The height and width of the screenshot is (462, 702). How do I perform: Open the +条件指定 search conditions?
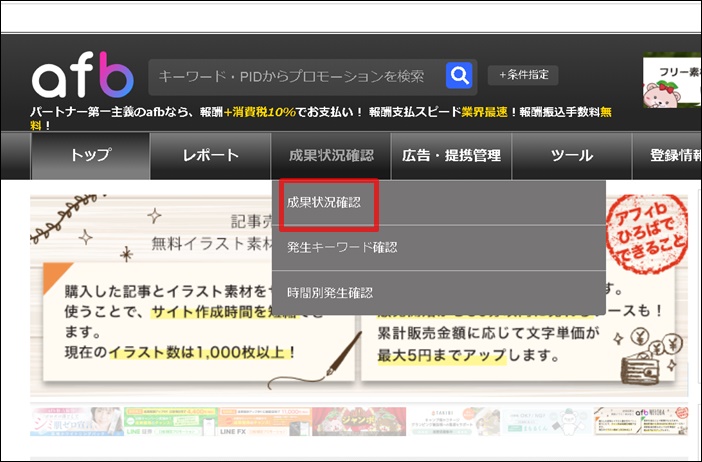(523, 75)
